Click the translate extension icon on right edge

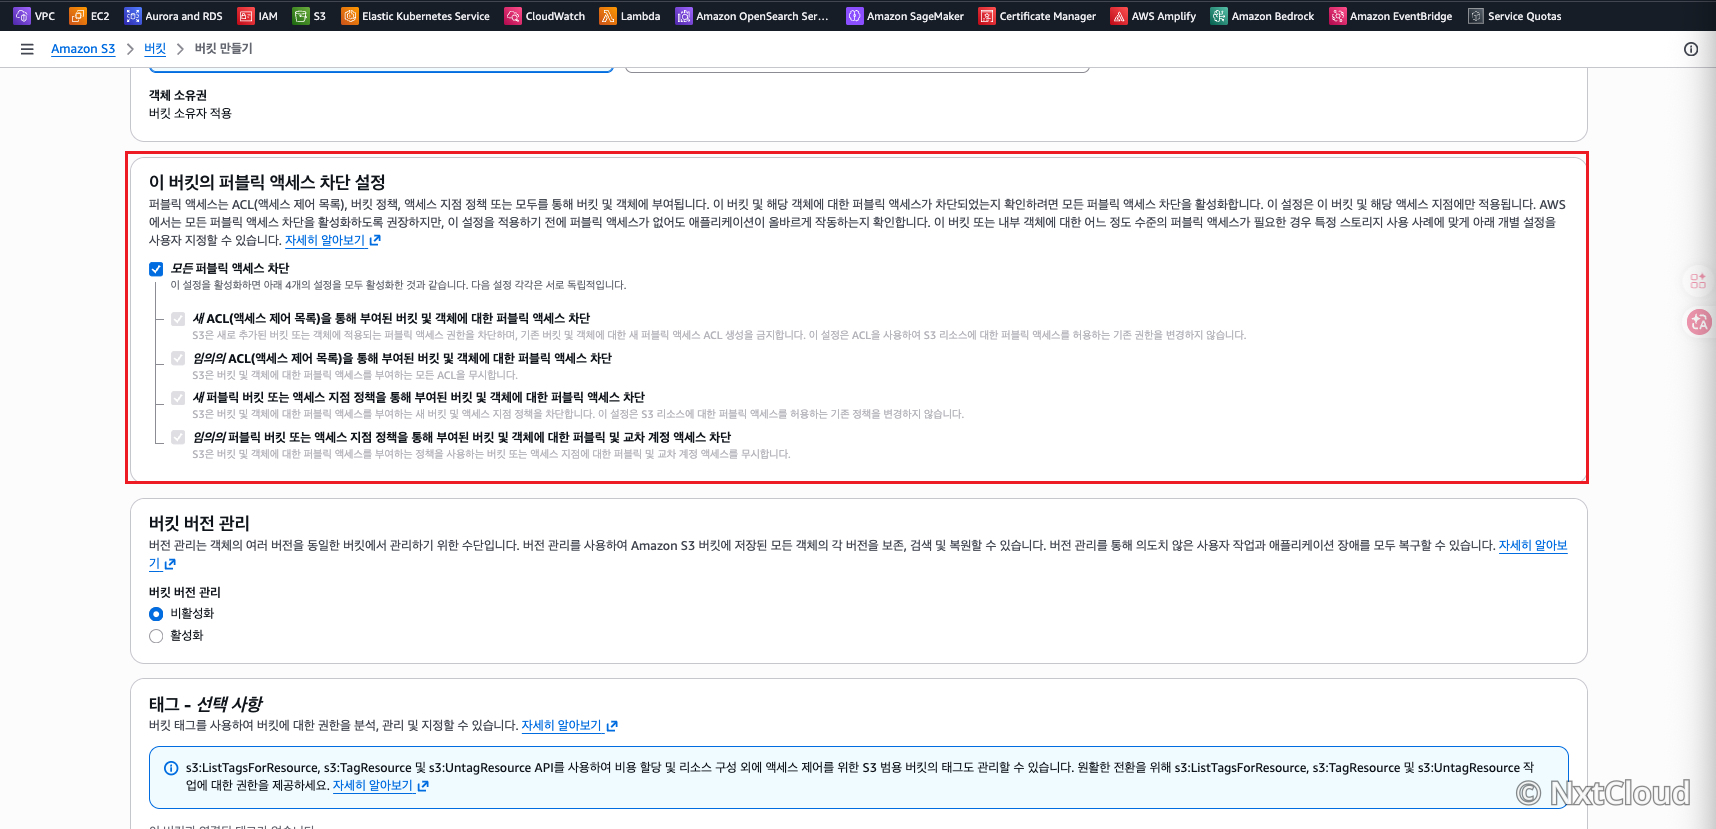pyautogui.click(x=1699, y=322)
